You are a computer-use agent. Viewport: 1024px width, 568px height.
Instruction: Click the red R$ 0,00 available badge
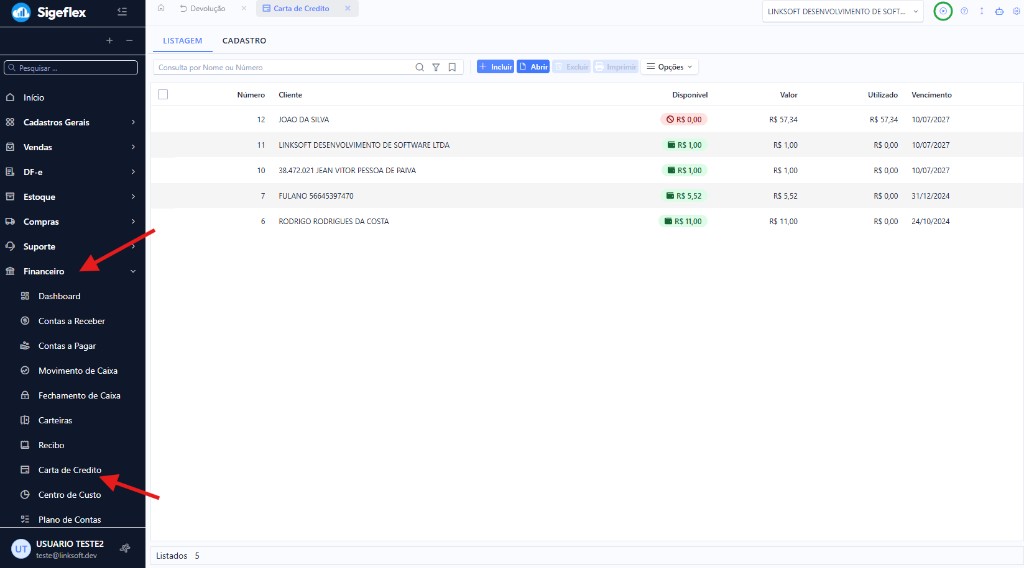[683, 119]
